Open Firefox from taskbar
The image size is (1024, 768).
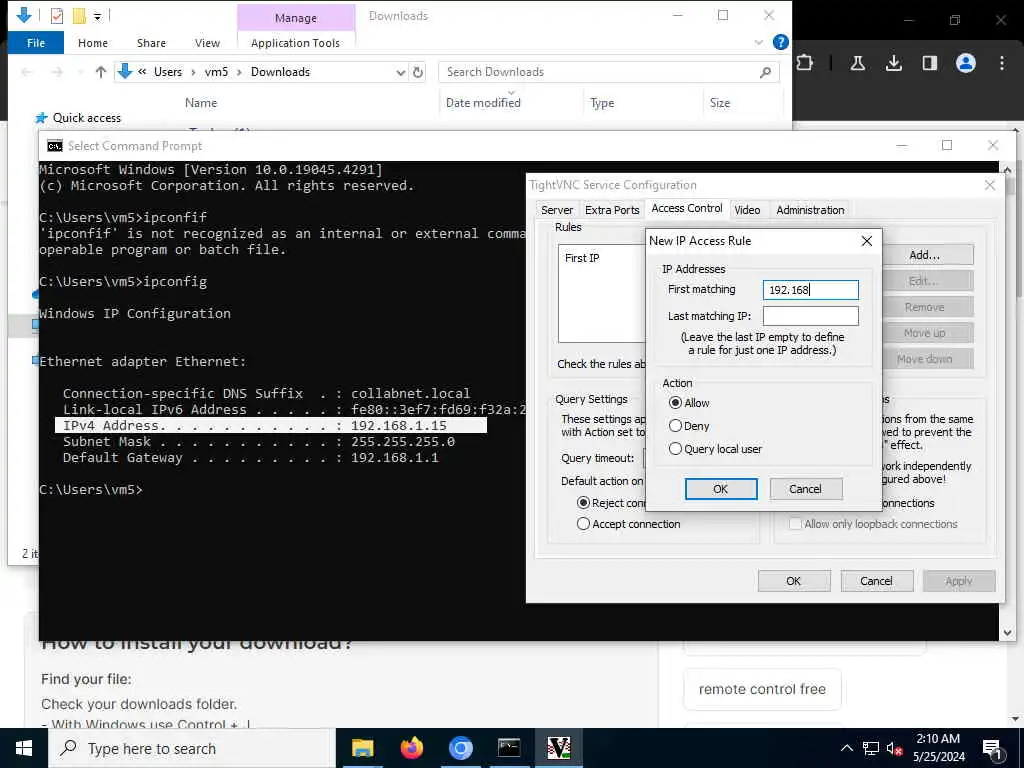411,748
